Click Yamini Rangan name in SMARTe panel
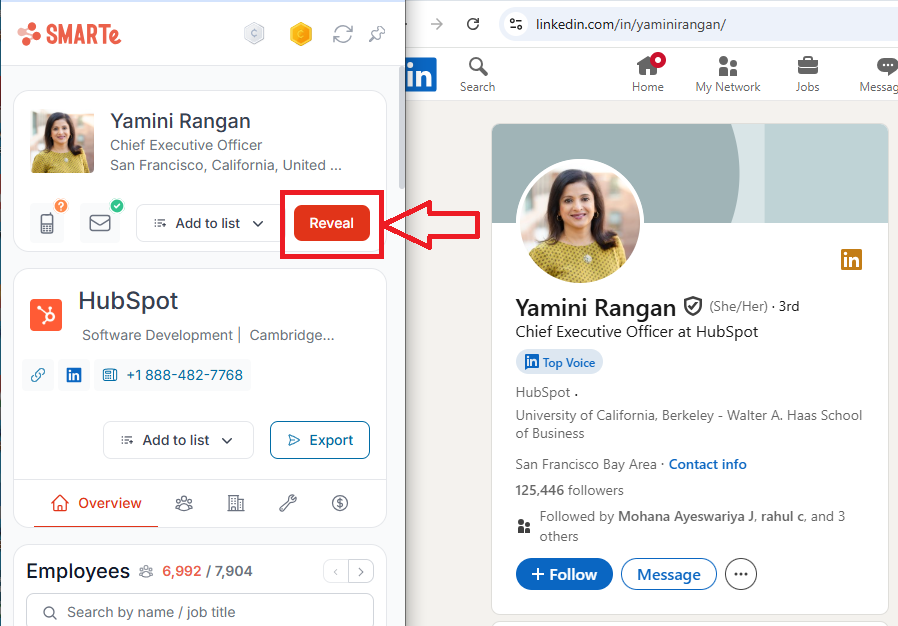Screen dimensions: 898x626 pyautogui.click(x=180, y=121)
